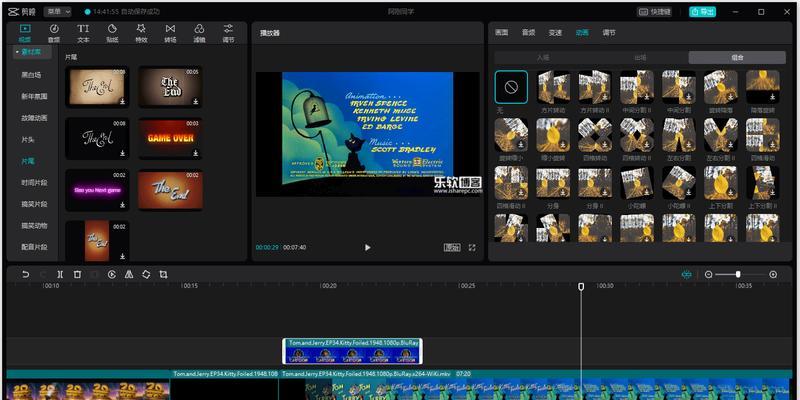Select the 组合 animation sub-tab
Image resolution: width=800 pixels, height=400 pixels.
(x=737, y=58)
